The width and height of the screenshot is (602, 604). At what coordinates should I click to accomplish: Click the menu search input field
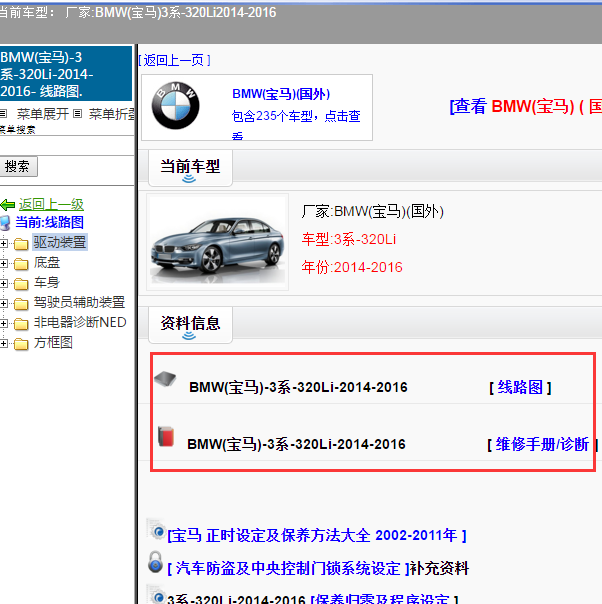coord(67,146)
